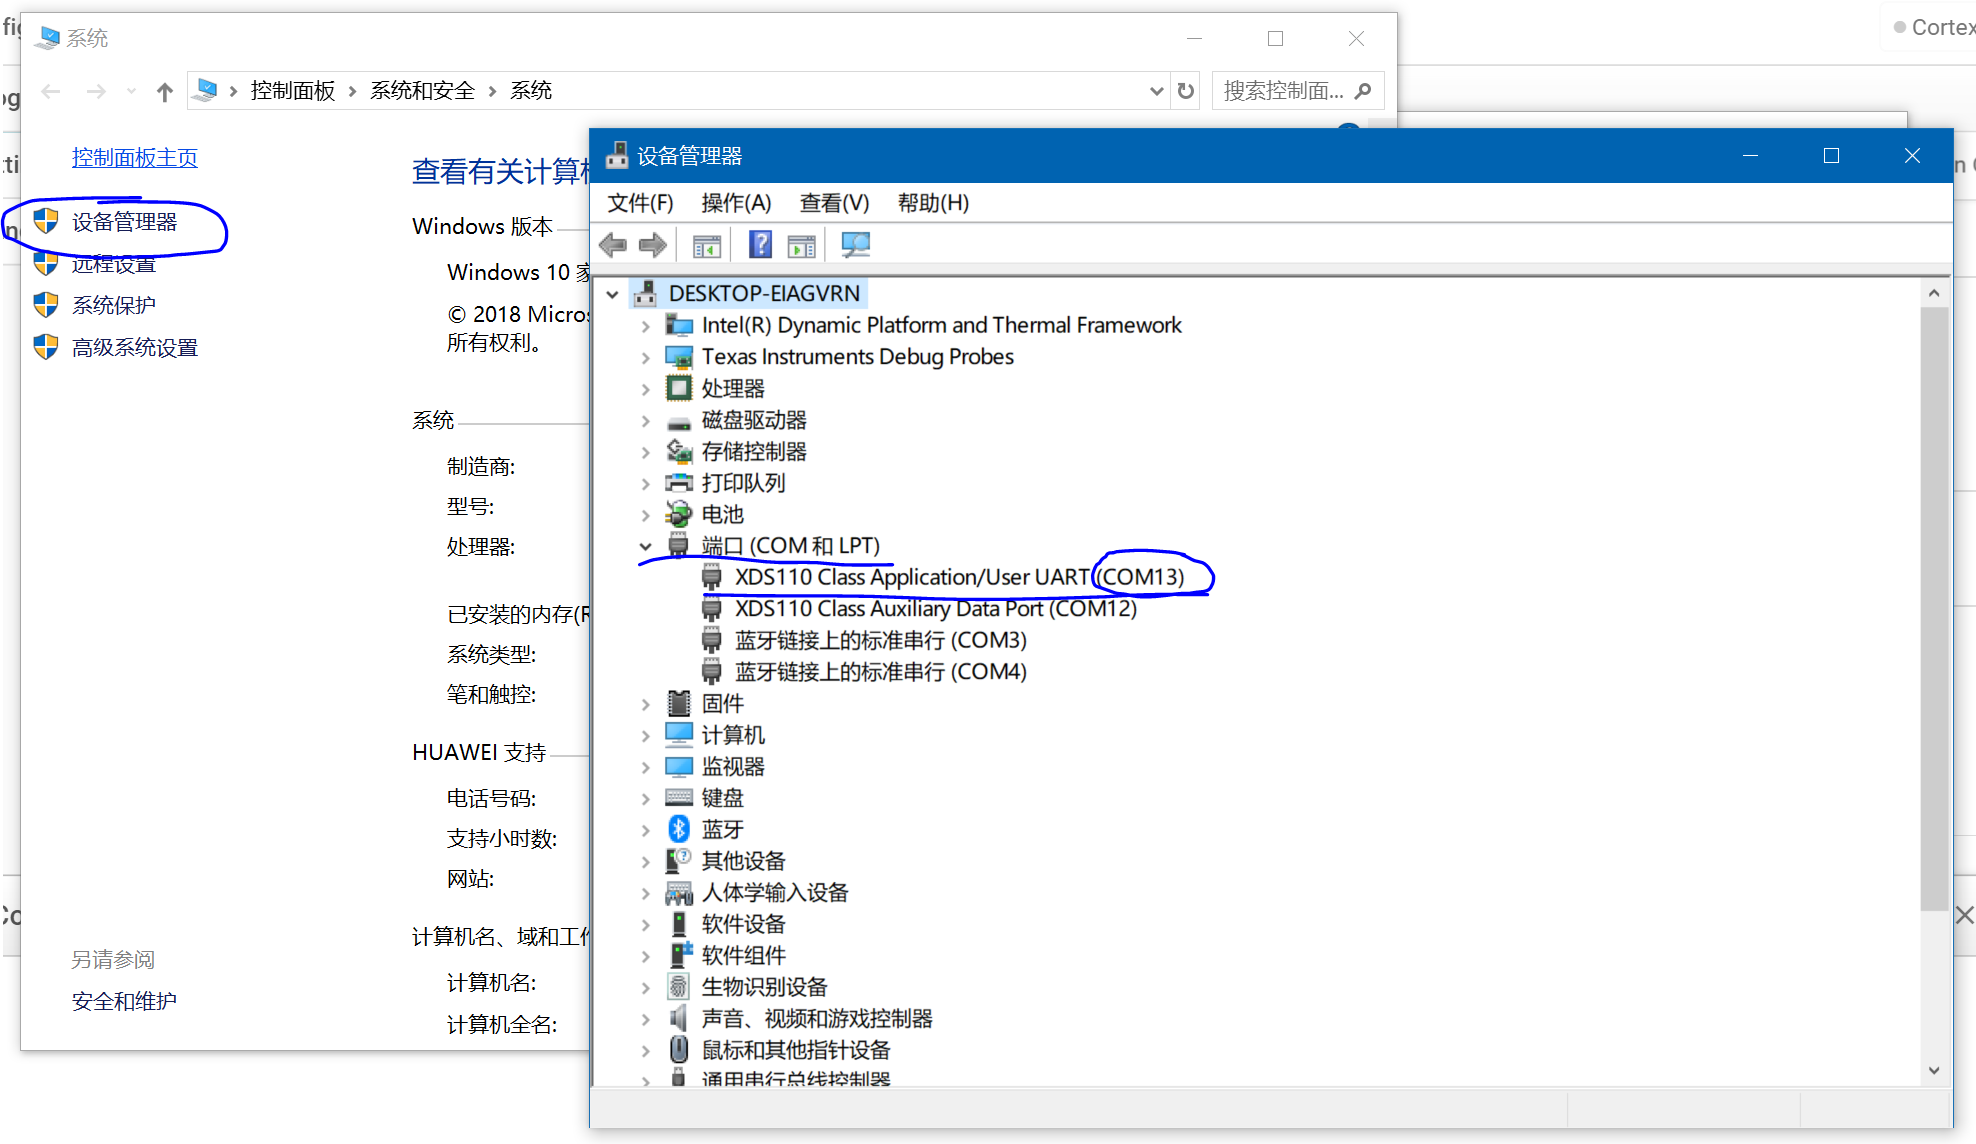The image size is (1976, 1144).
Task: Open the 系统保护 link
Action: pyautogui.click(x=114, y=305)
